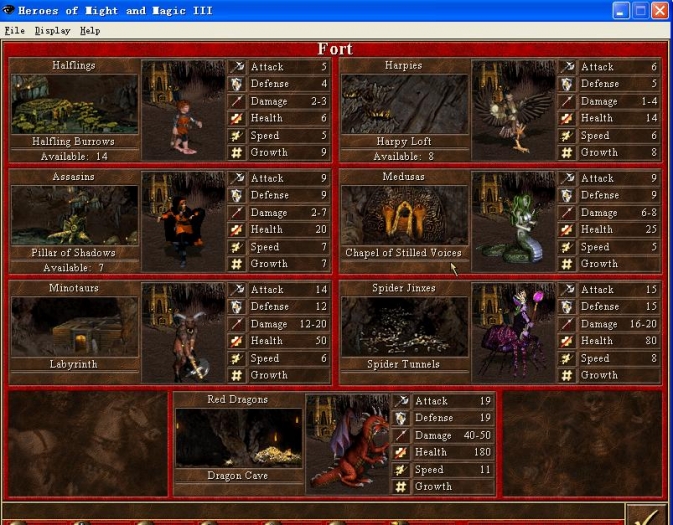The height and width of the screenshot is (525, 673).
Task: Click the Pillar of Shadows dwelling picture
Action: pos(75,215)
